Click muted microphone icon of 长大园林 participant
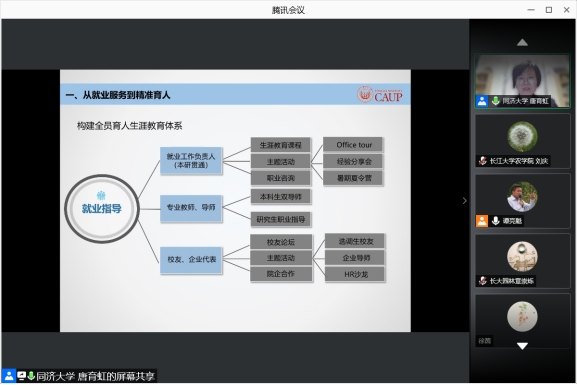Image resolution: width=577 pixels, height=385 pixels. (x=483, y=281)
